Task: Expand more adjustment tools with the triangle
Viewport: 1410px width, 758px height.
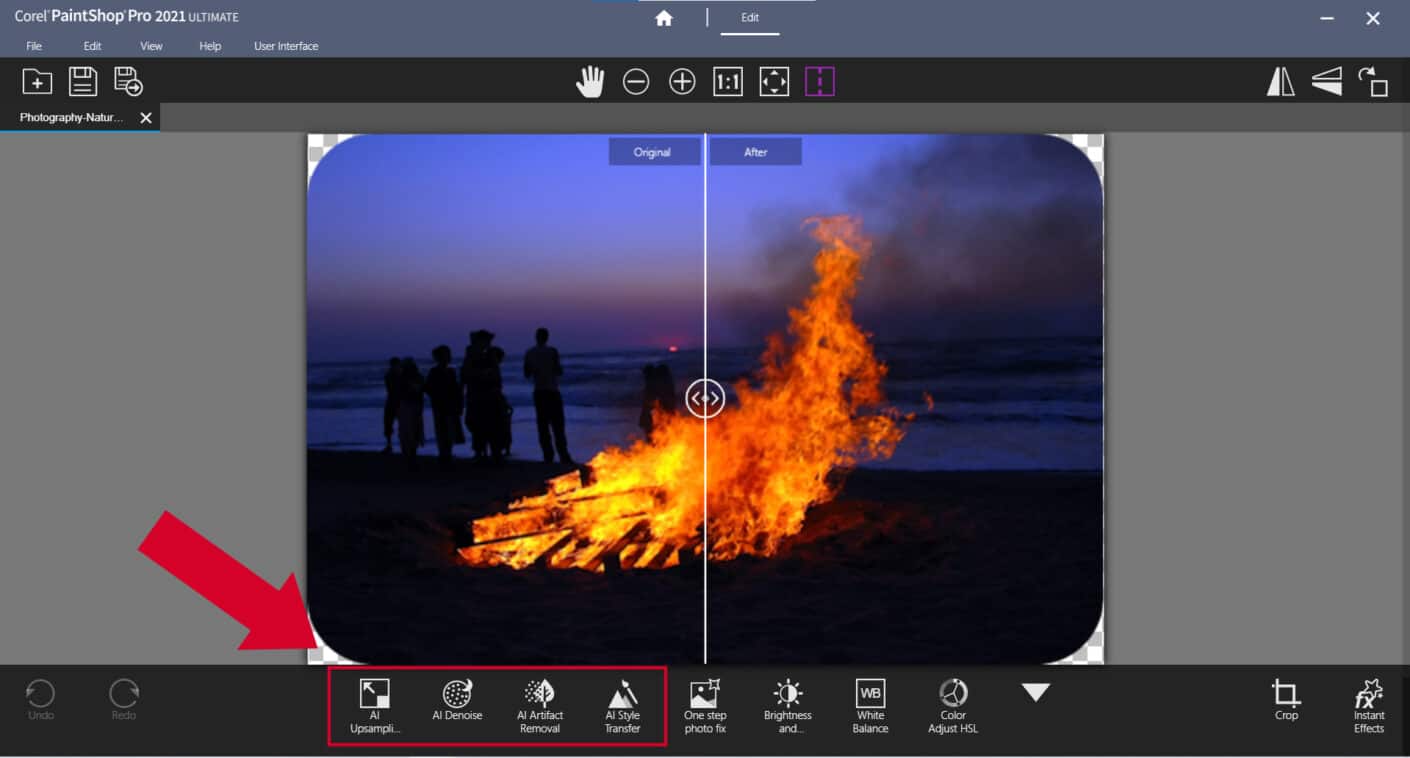Action: click(x=1036, y=691)
